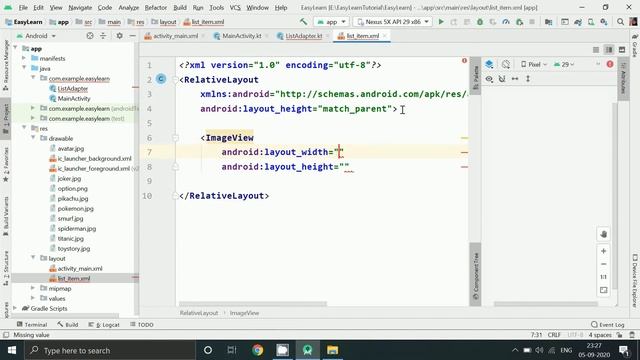
Task: Open project panel settings gear
Action: click(119, 36)
